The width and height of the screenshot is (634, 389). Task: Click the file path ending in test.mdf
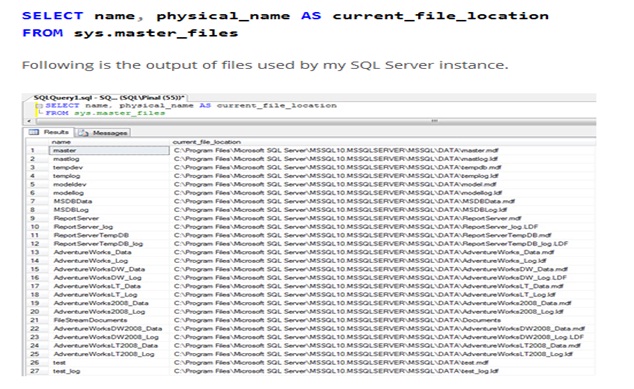(331, 363)
